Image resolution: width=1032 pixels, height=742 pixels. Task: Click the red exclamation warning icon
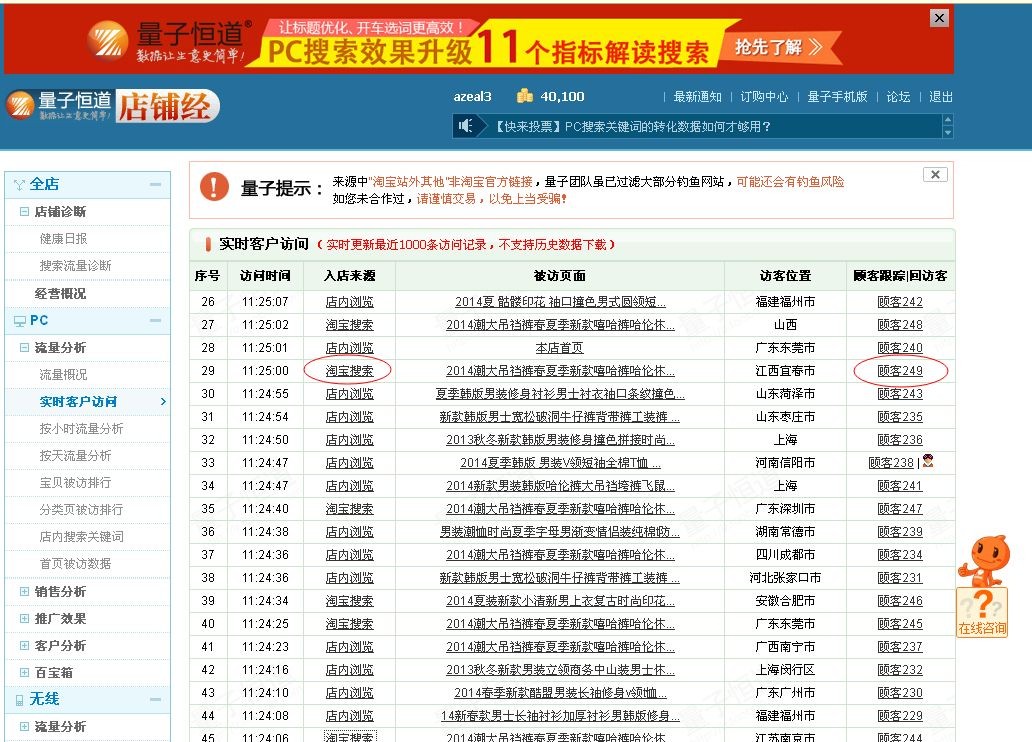pyautogui.click(x=214, y=187)
